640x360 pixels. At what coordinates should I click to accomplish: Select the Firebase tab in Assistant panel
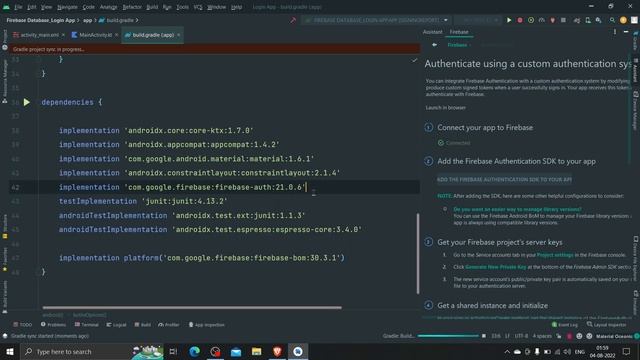tap(459, 32)
